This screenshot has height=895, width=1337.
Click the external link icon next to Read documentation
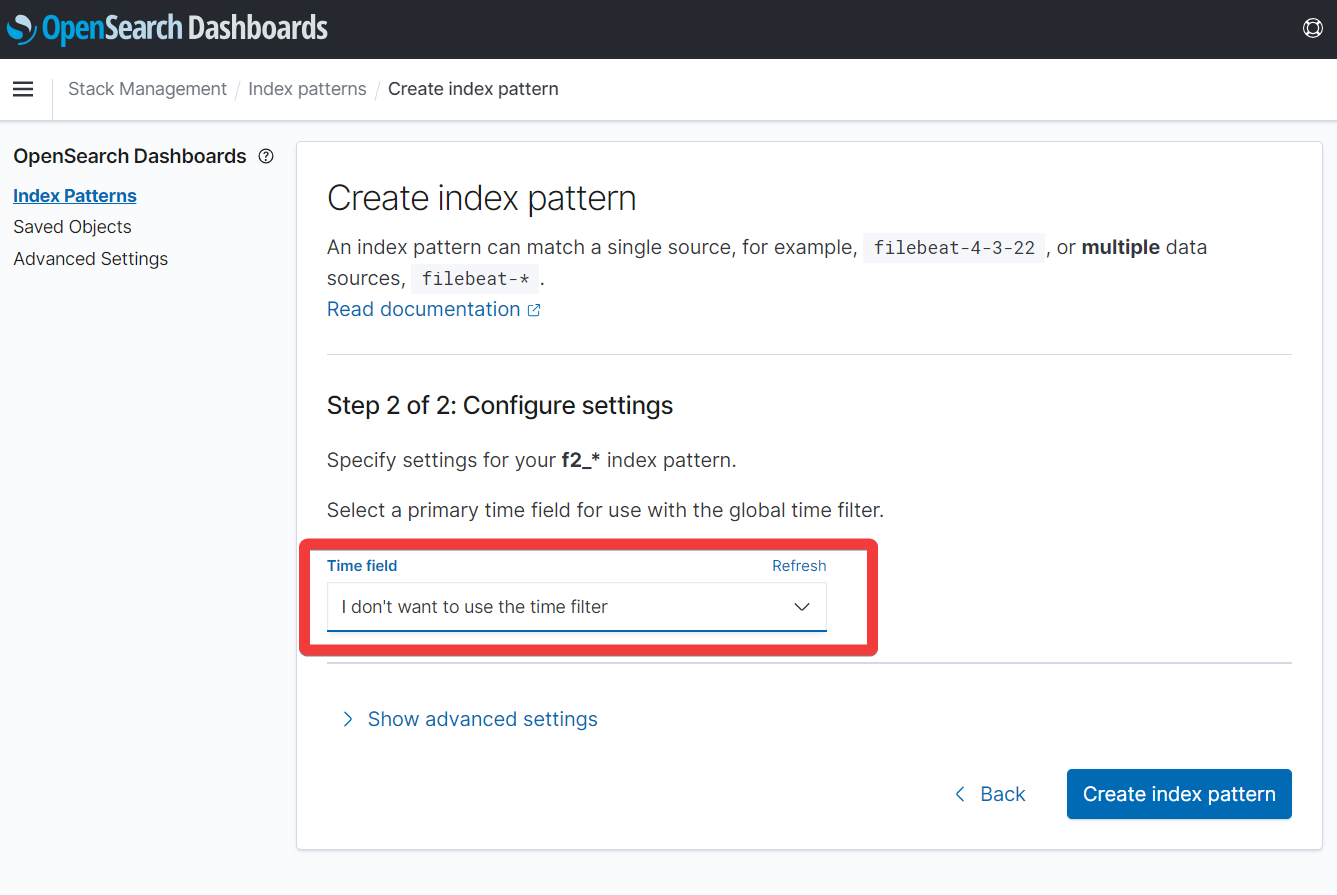click(x=533, y=309)
